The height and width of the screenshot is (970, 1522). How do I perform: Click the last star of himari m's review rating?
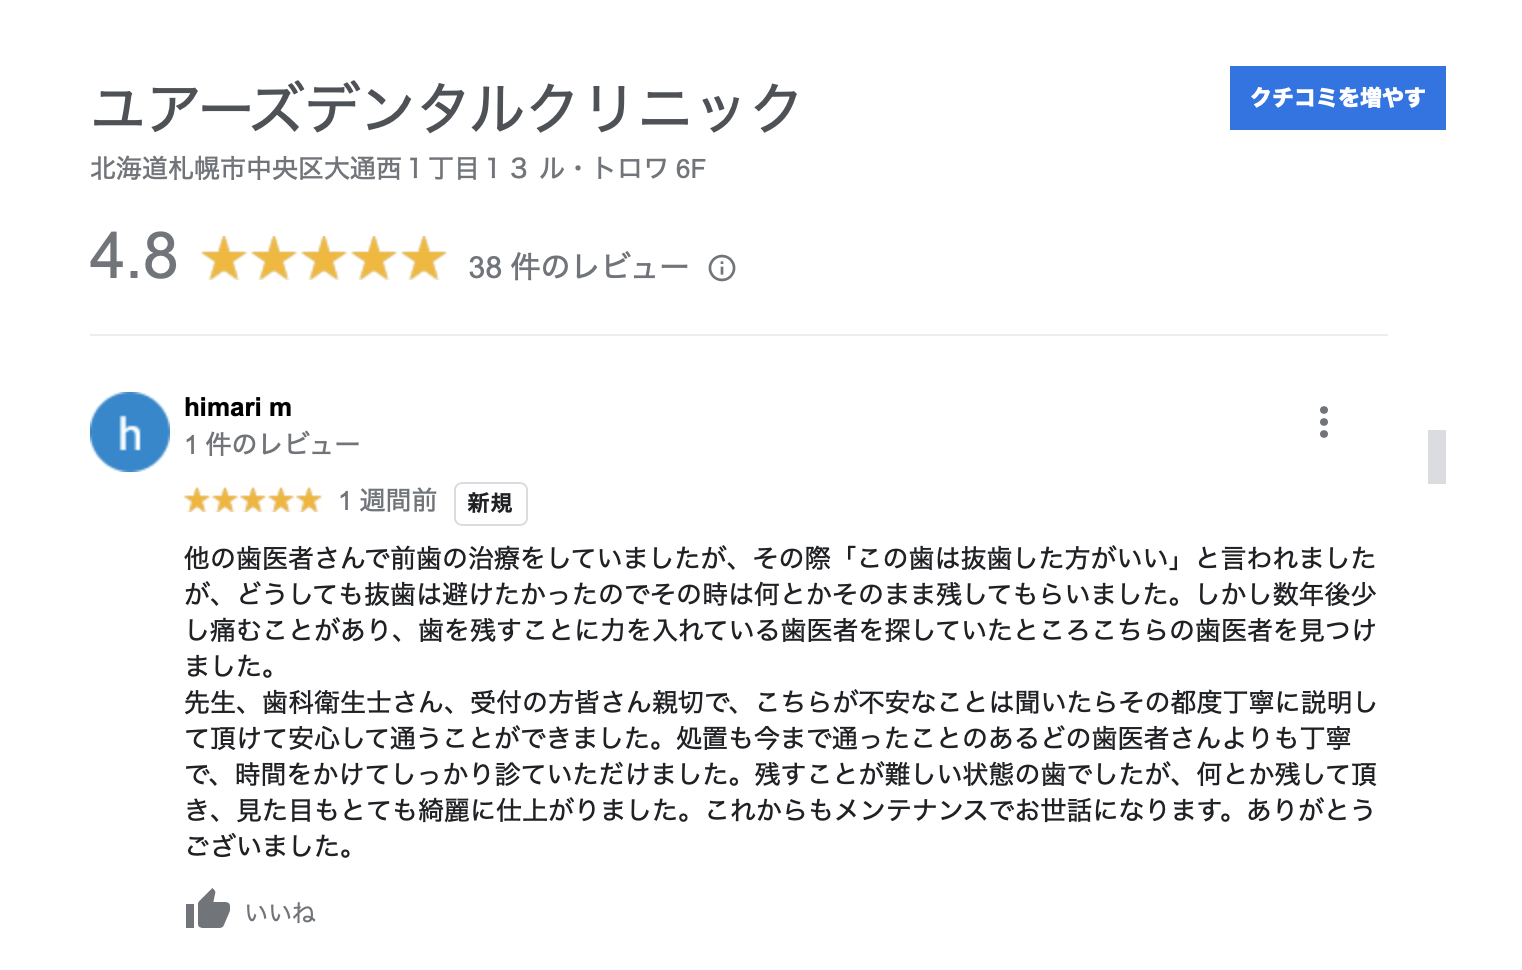tap(308, 500)
